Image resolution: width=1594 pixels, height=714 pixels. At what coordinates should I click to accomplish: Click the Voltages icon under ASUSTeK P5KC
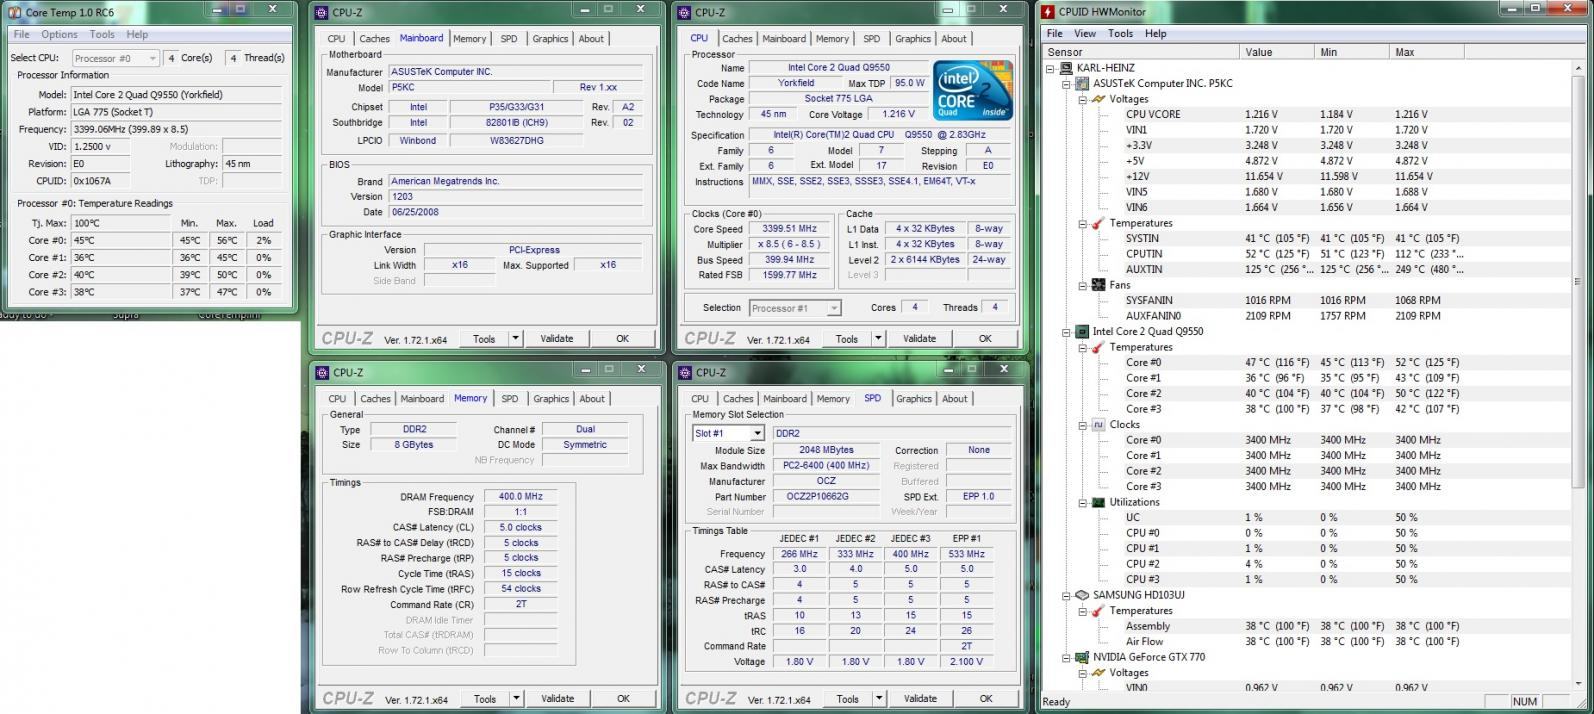point(1098,99)
